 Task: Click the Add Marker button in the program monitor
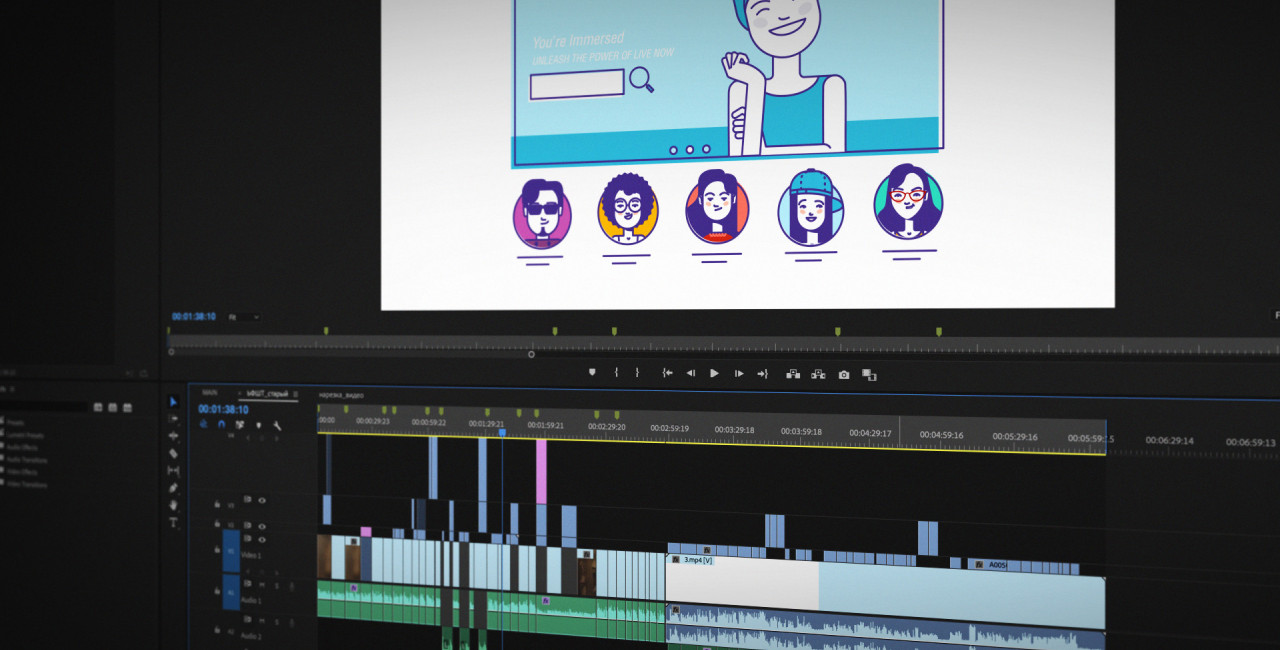pyautogui.click(x=591, y=372)
